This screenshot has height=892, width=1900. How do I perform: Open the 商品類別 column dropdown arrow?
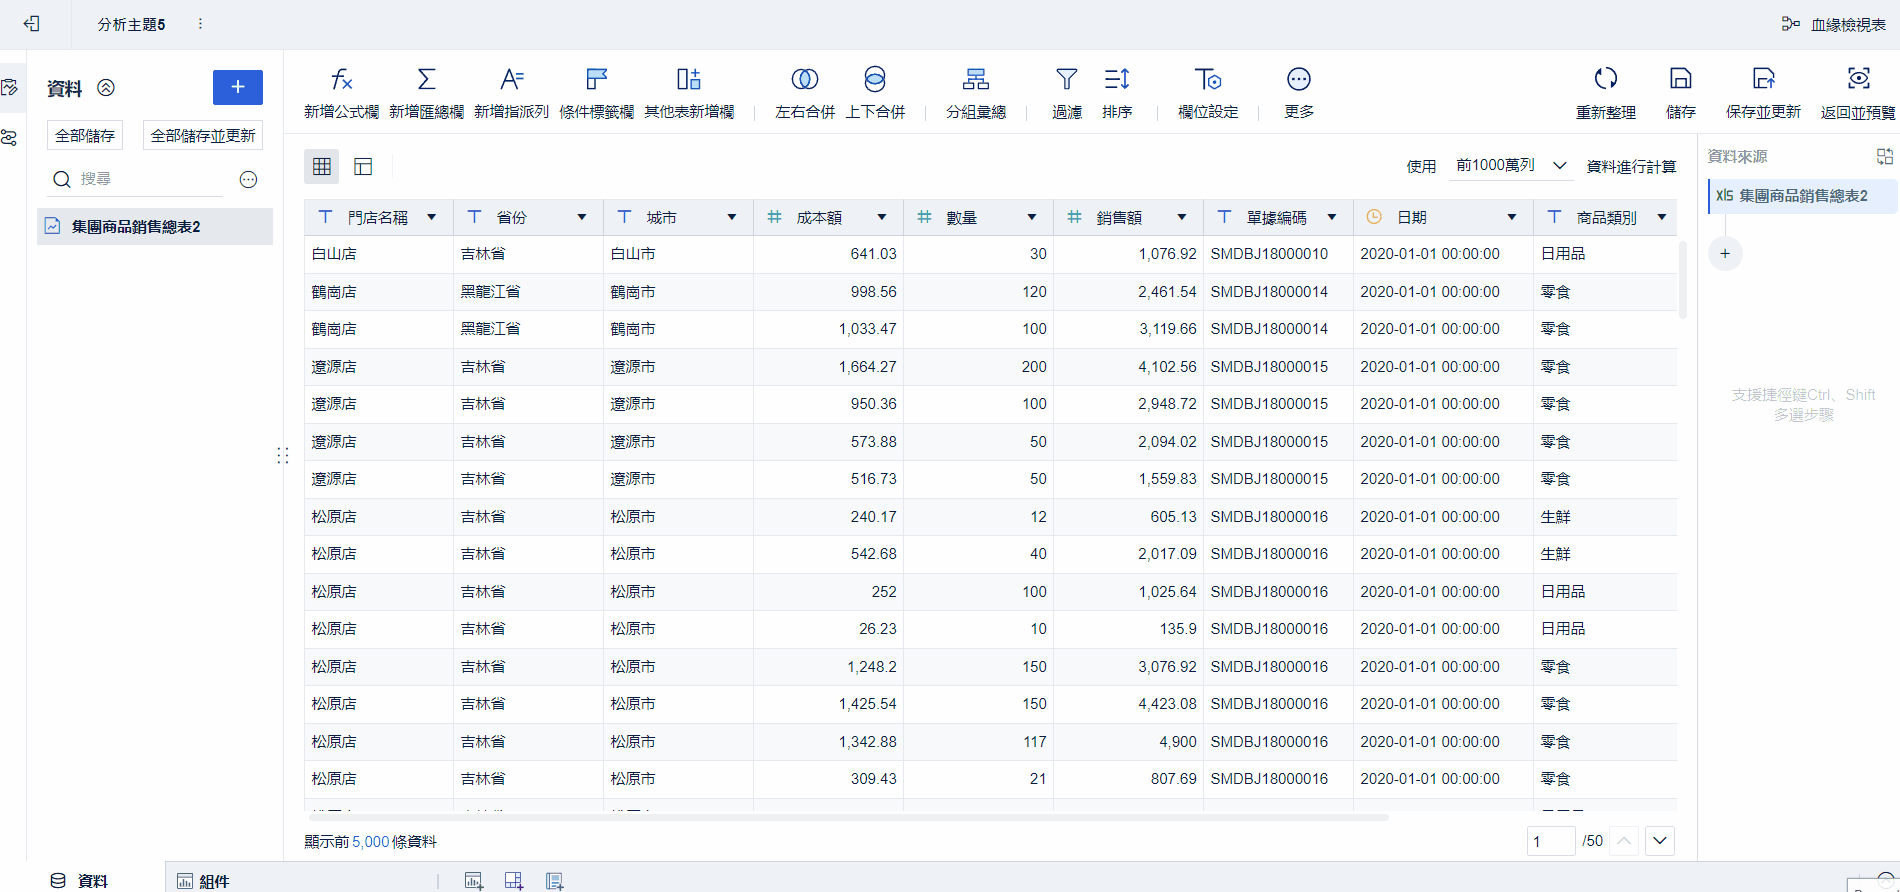pos(1662,217)
